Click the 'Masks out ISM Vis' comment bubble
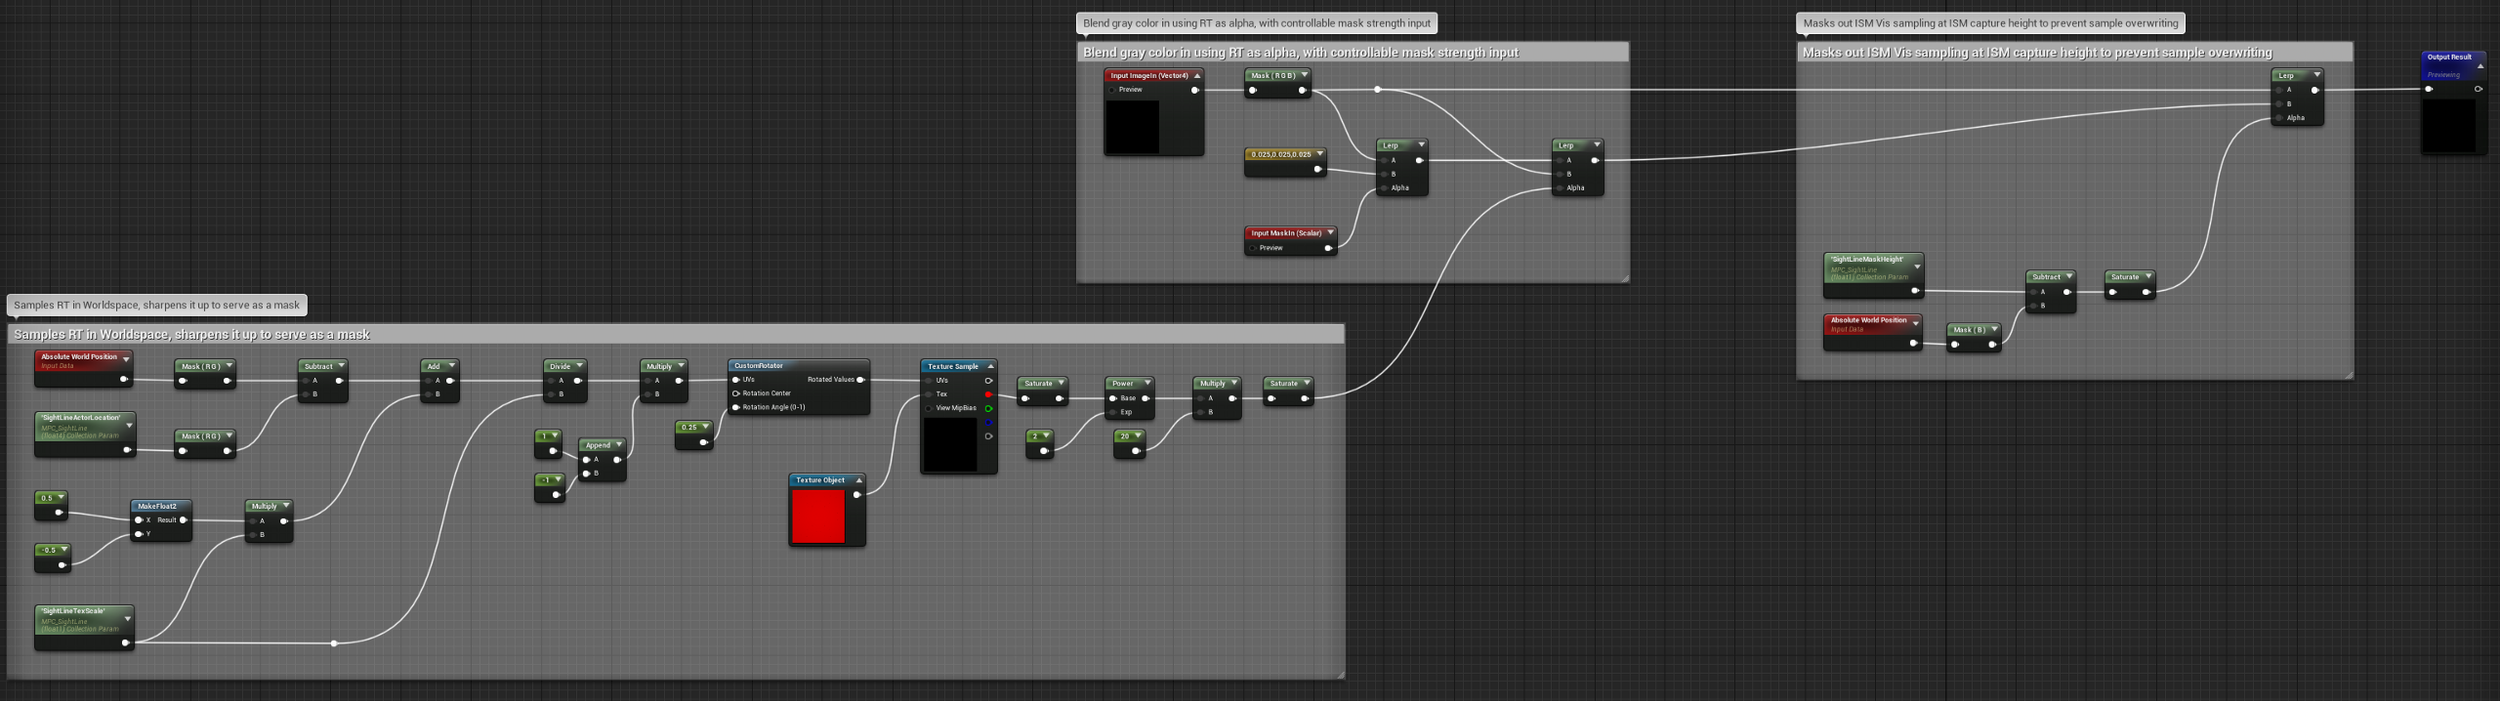This screenshot has width=2500, height=701. 1990,23
